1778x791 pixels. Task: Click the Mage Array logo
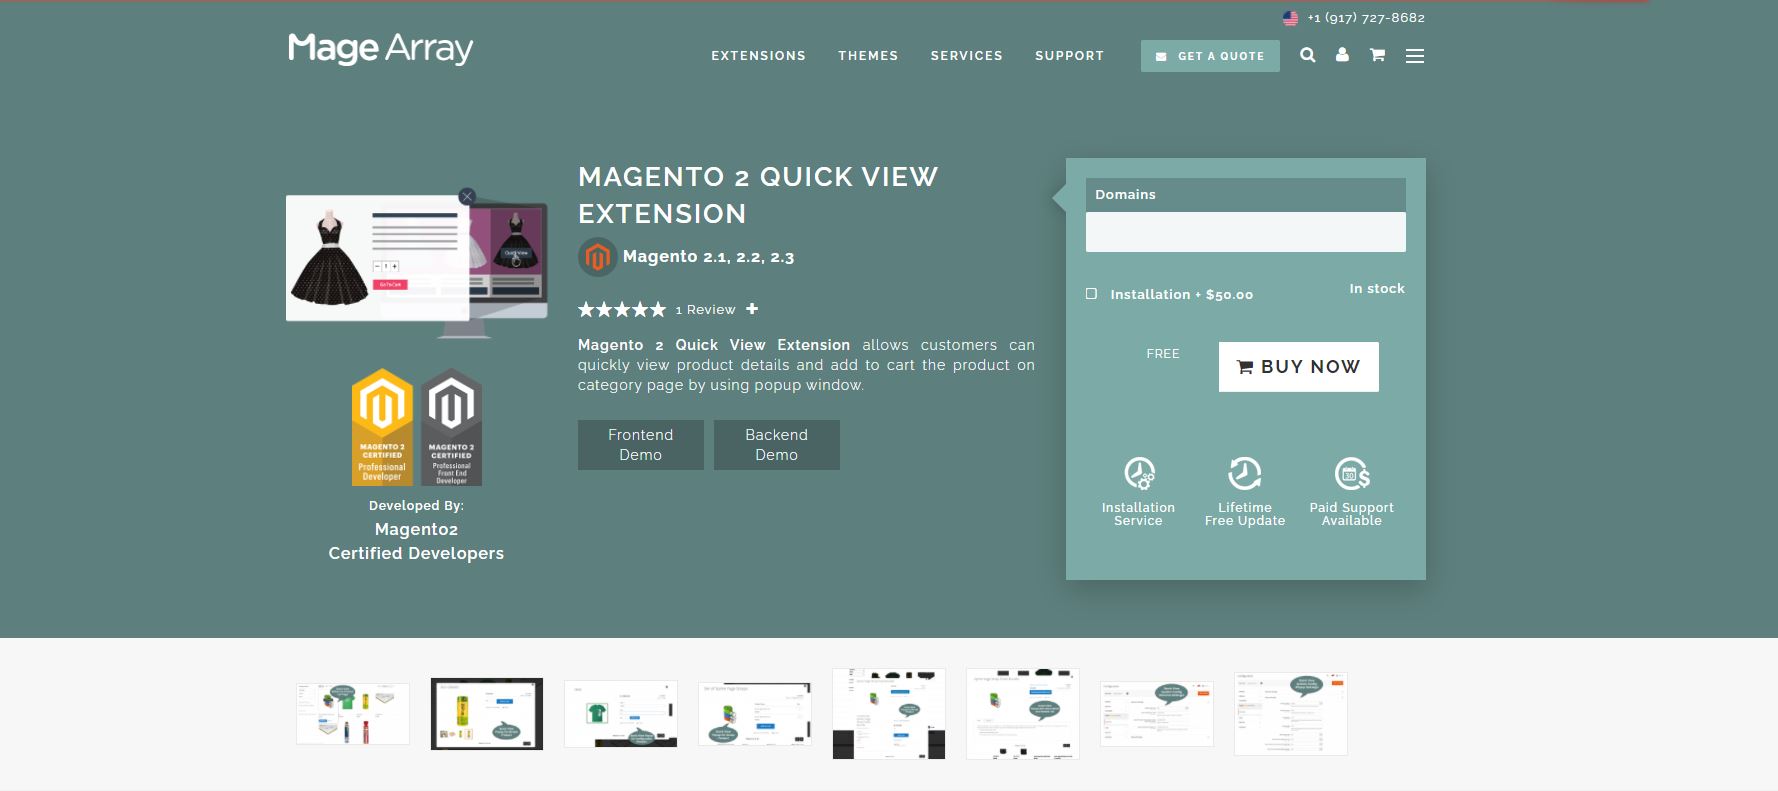pos(380,49)
